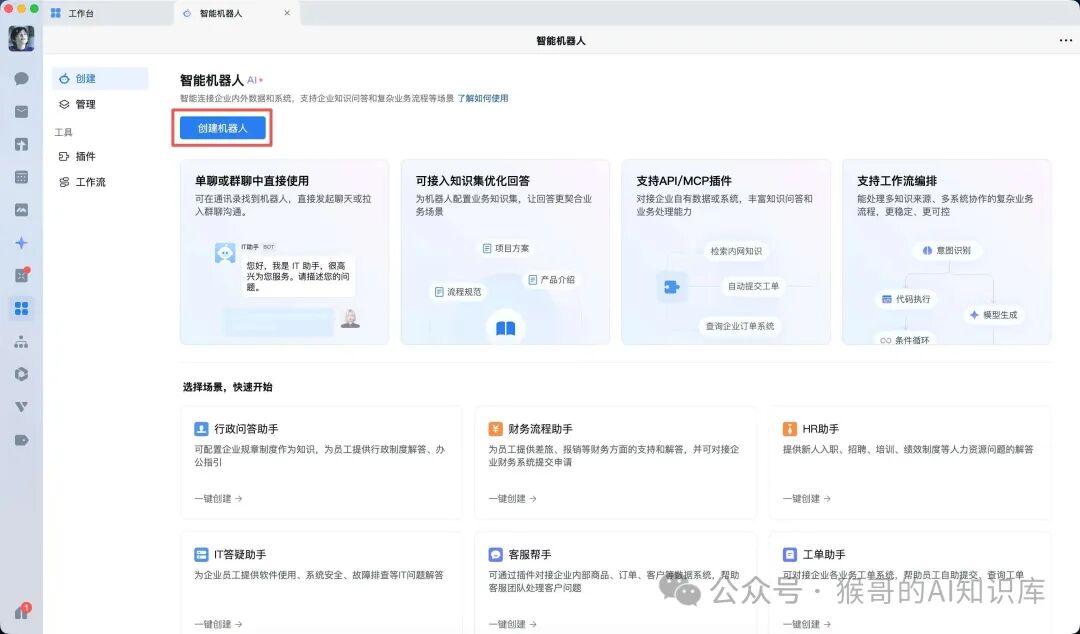Open the Contacts organization icon in sidebar
Screen dimensions: 1080x634
(x=21, y=343)
